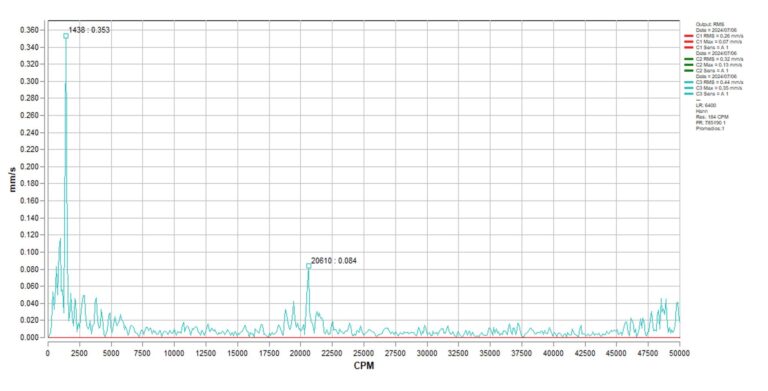768x391 pixels.
Task: Click the C3 Sens = A 1 legend entry
Action: point(712,94)
